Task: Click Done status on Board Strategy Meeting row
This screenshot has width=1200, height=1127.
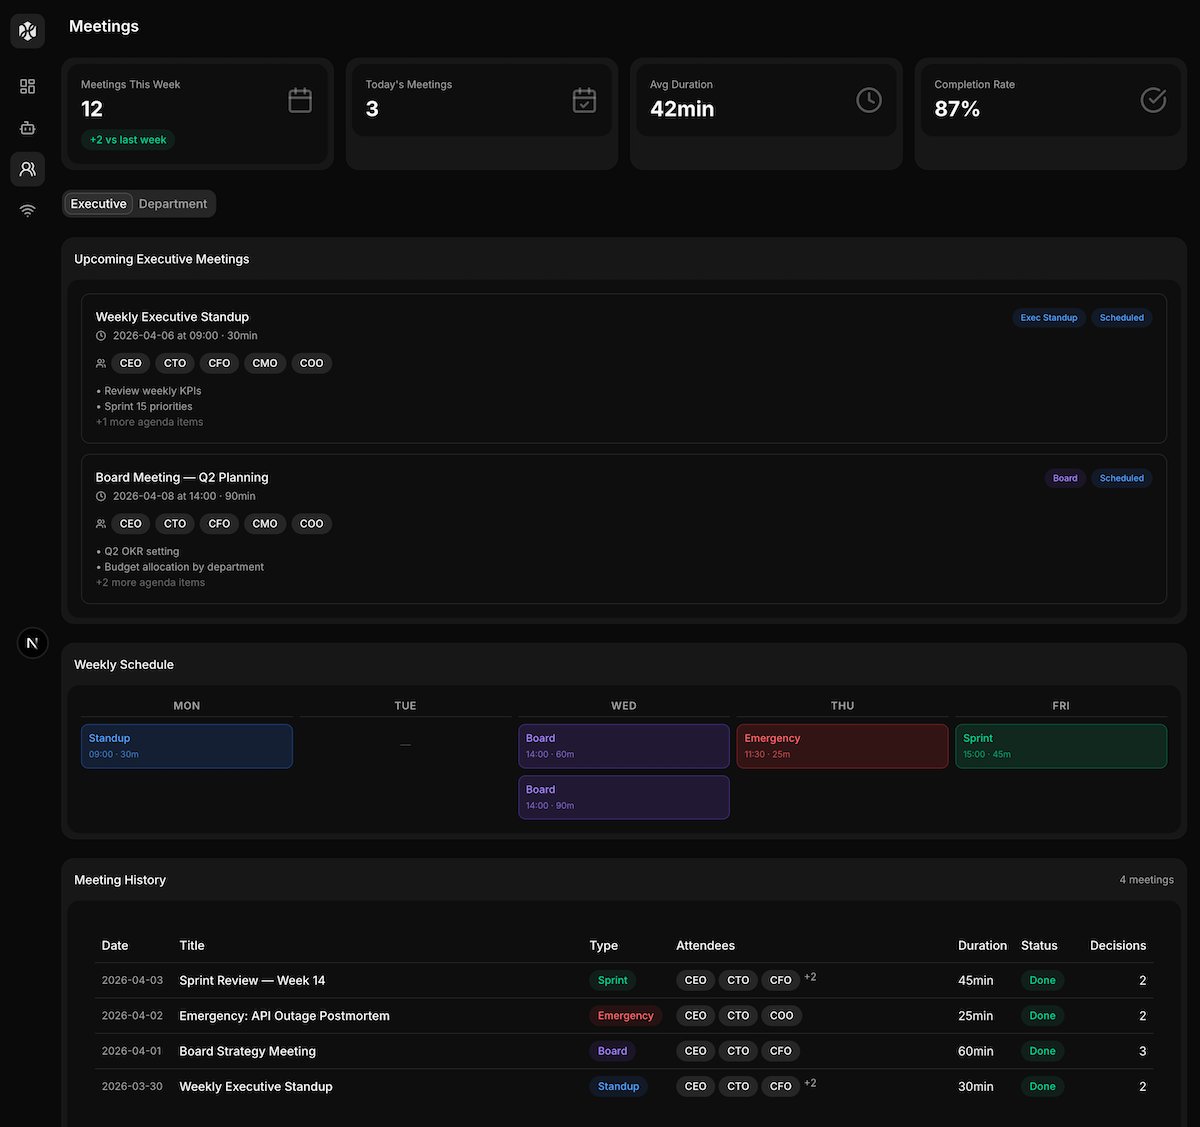Action: pyautogui.click(x=1043, y=1051)
